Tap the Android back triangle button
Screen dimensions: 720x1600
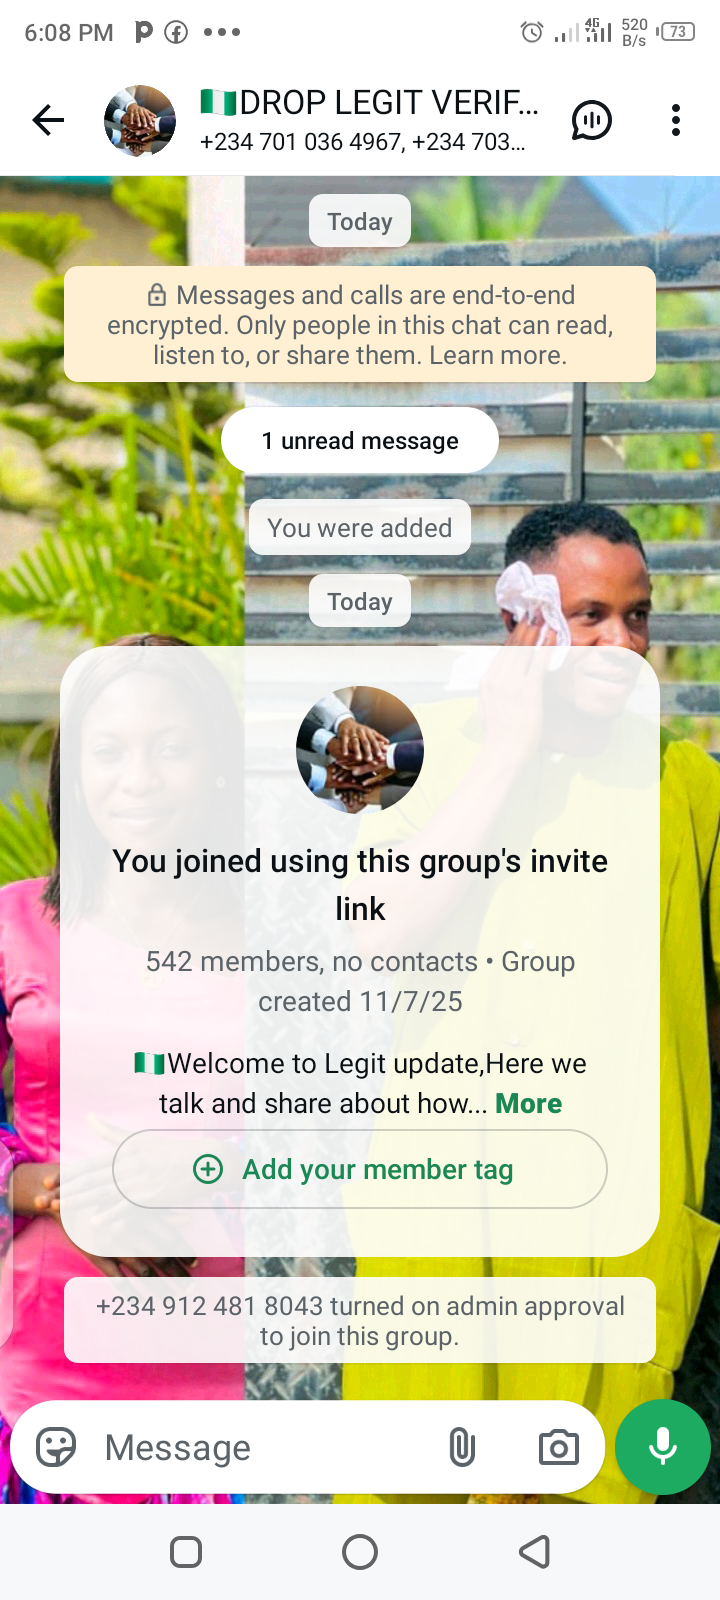534,1552
